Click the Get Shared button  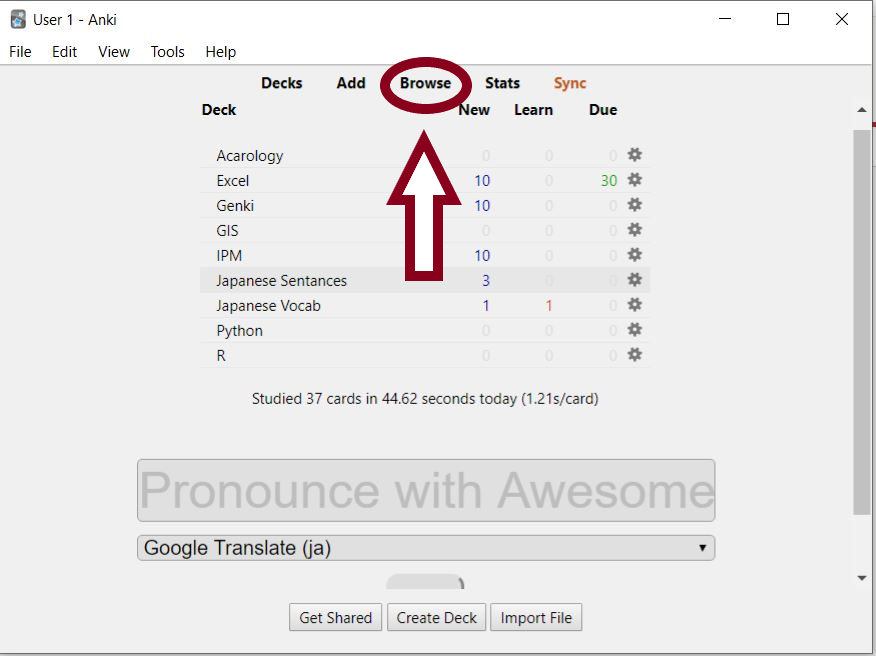[x=335, y=617]
